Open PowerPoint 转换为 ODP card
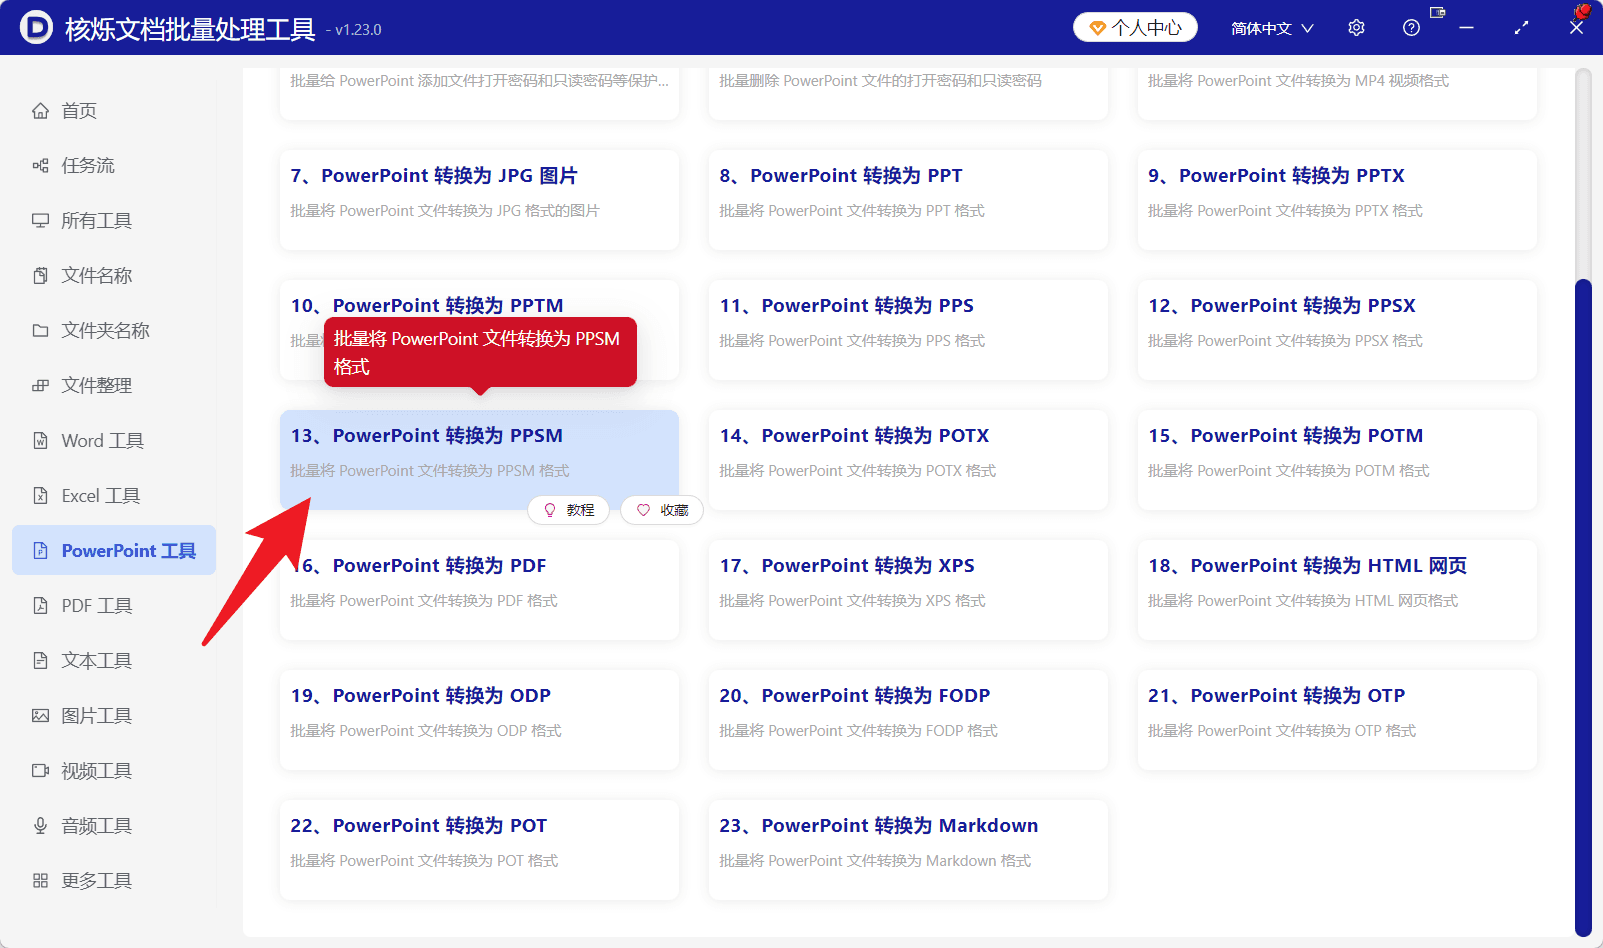 pos(479,720)
